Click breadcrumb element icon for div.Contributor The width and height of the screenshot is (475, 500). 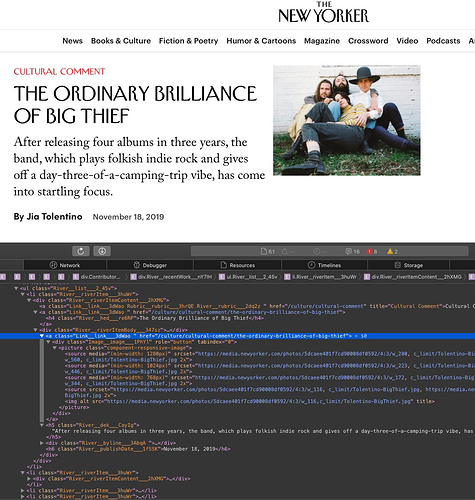click(76, 277)
